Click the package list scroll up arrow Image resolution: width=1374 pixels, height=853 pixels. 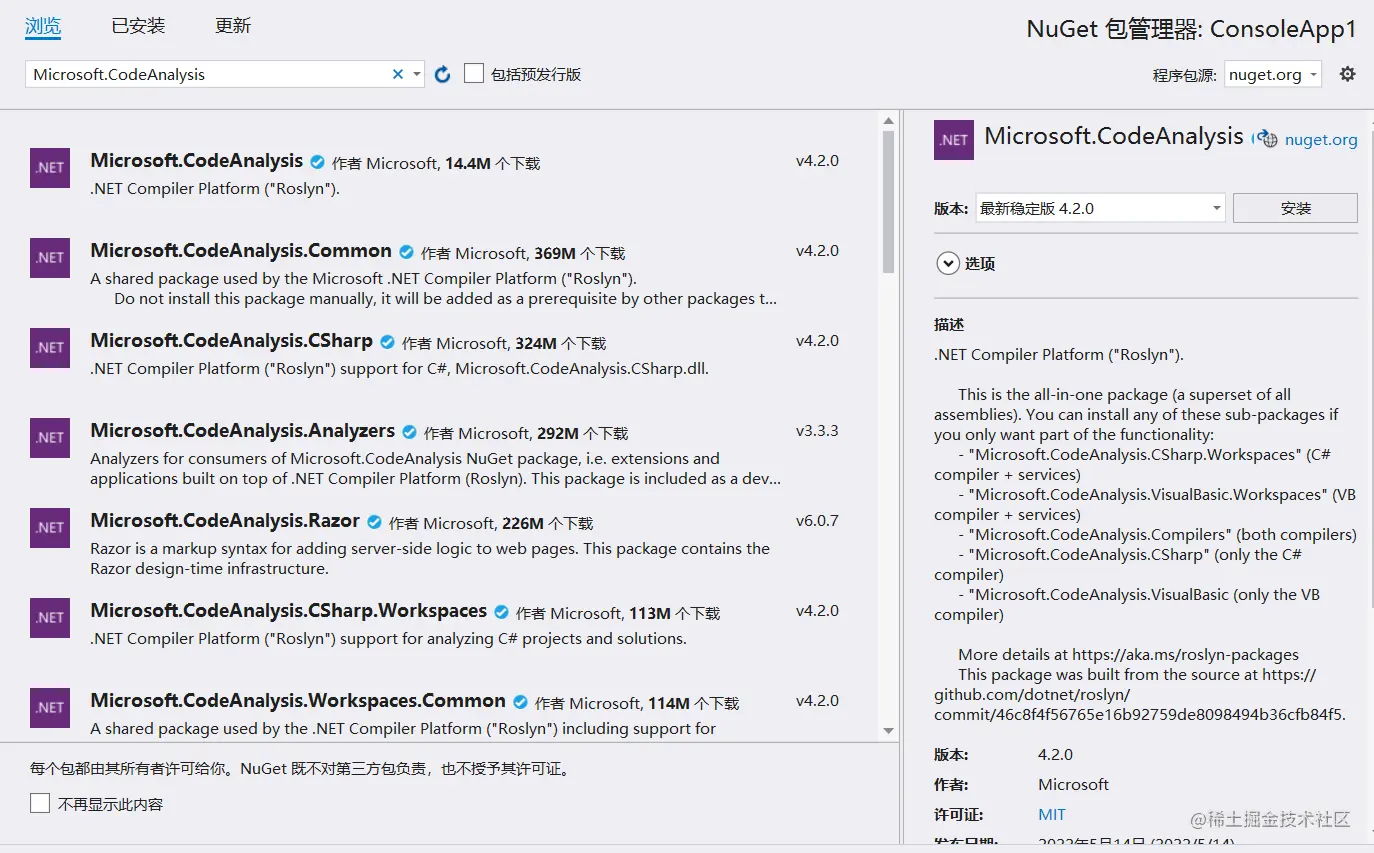[889, 121]
